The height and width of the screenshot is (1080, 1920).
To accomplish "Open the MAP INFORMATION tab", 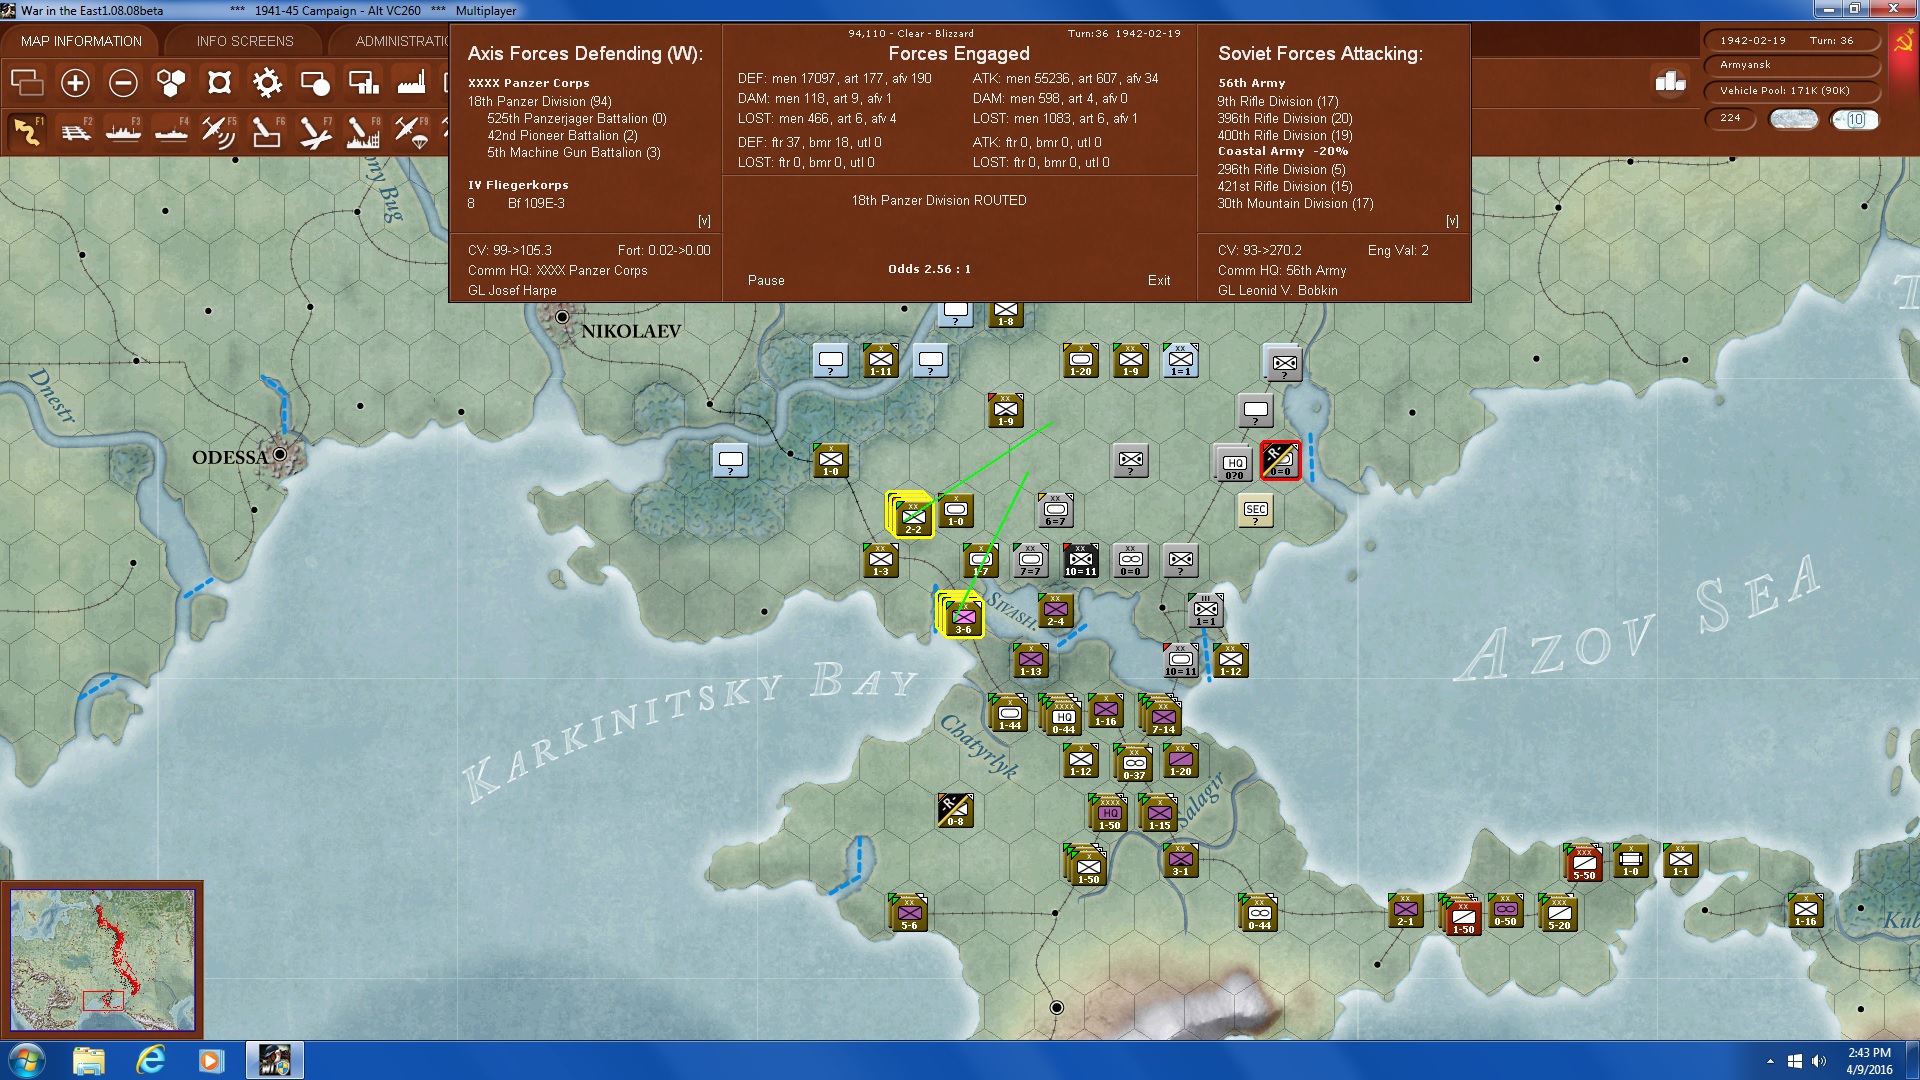I will [81, 41].
